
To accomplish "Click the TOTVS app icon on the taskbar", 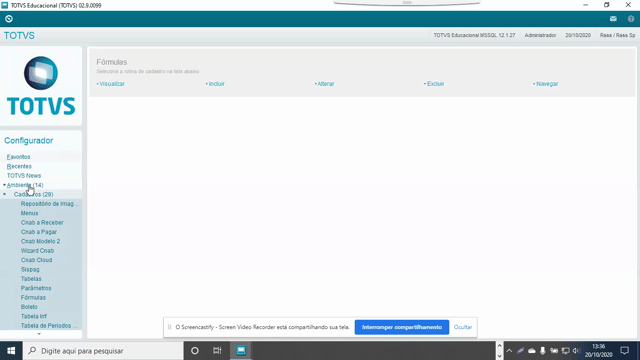I will pos(241,351).
